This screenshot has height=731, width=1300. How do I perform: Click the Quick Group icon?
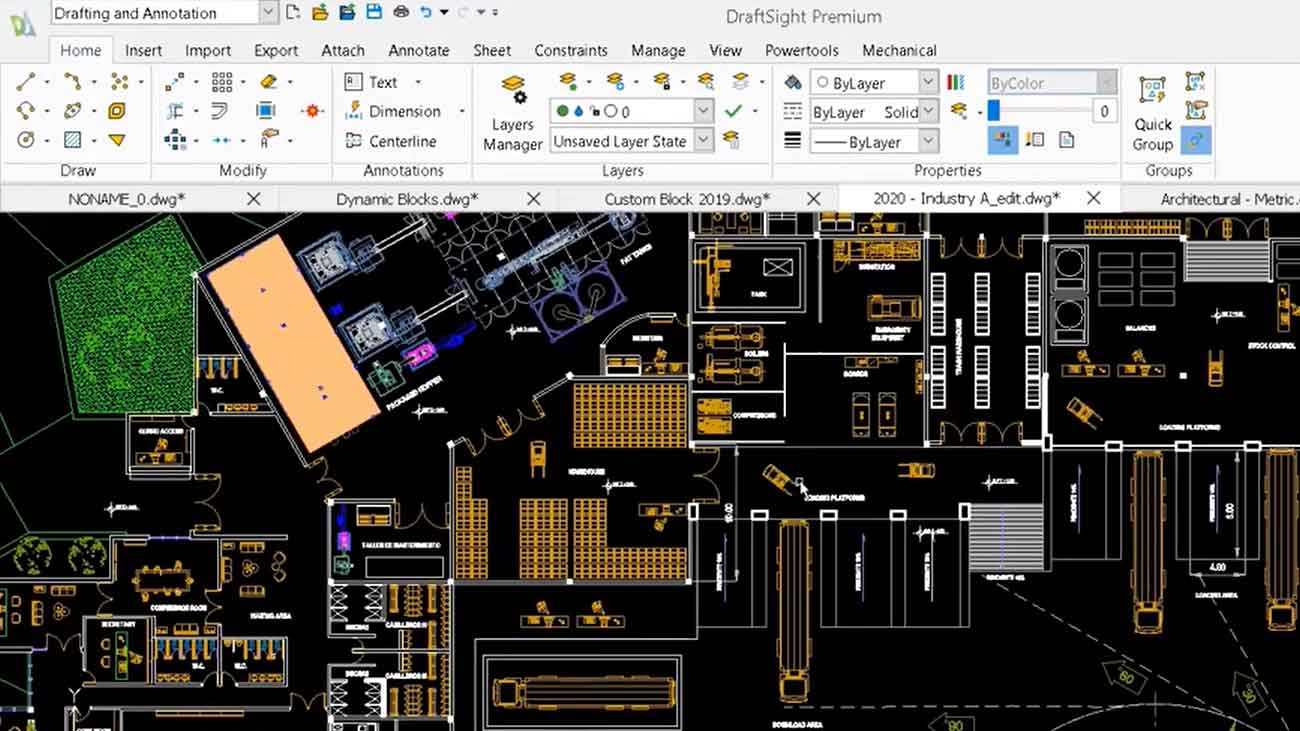click(x=1152, y=112)
